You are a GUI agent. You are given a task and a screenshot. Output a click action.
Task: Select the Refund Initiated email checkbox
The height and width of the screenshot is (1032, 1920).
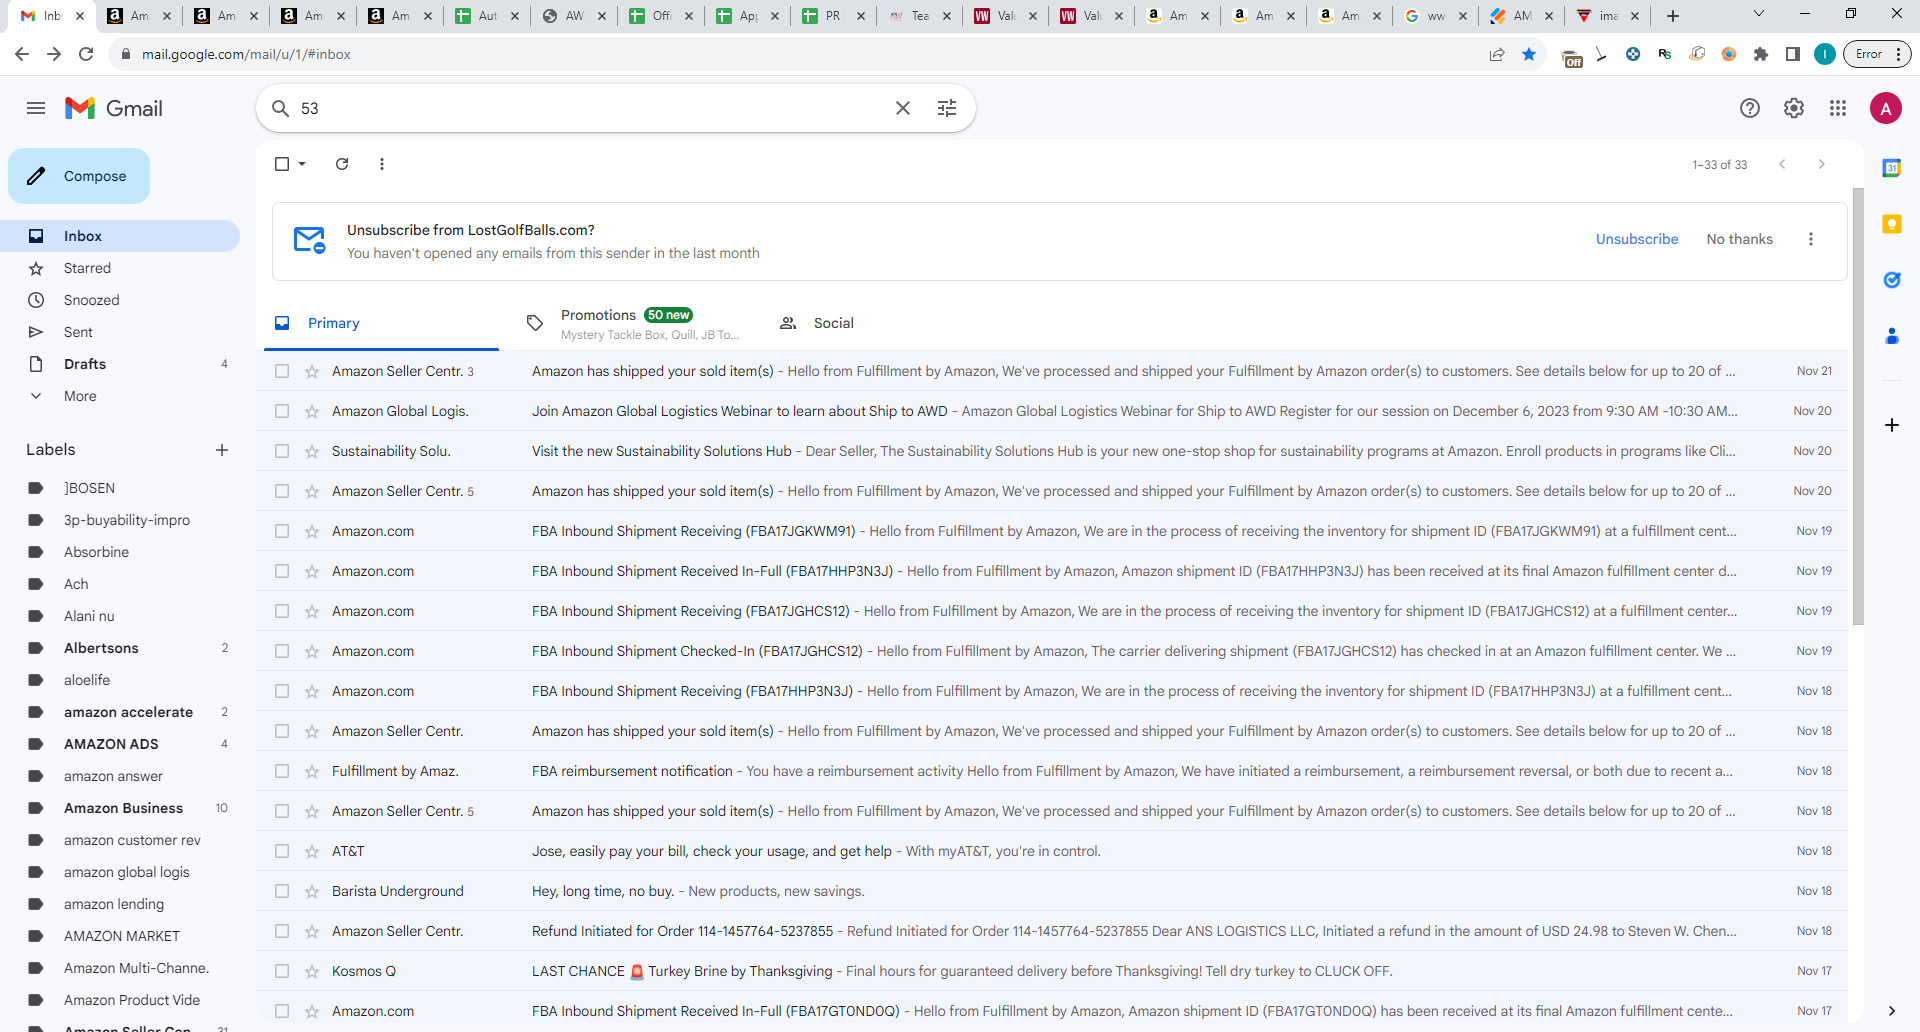point(282,931)
